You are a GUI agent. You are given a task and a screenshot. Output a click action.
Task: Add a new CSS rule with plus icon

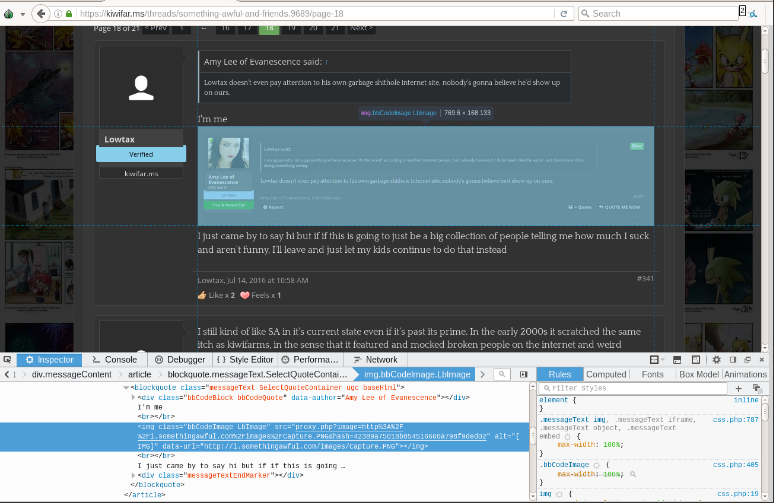coord(738,388)
